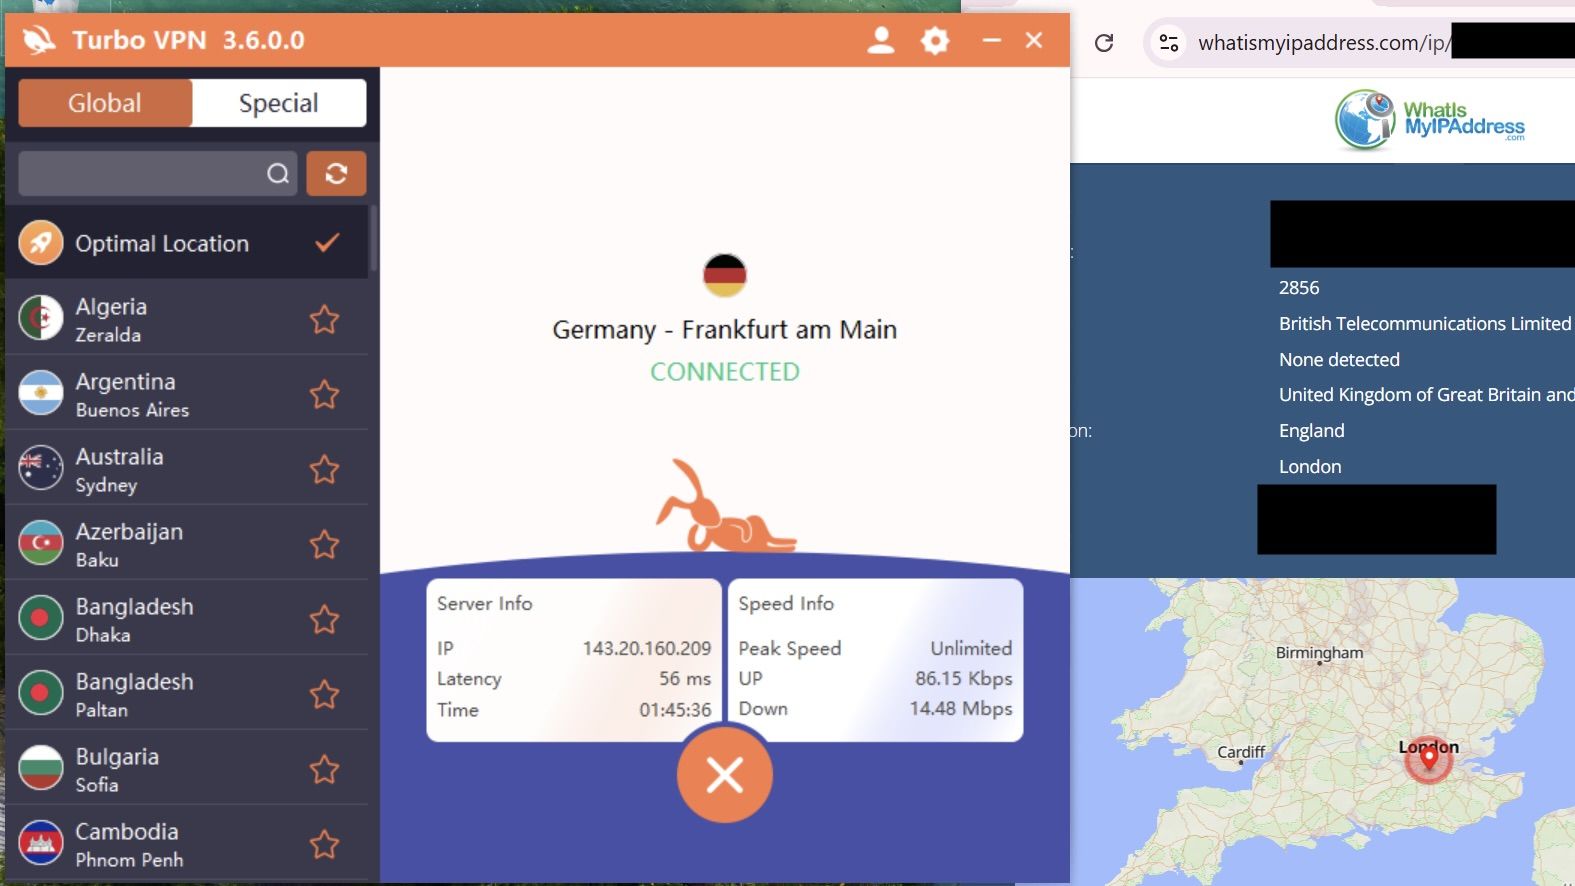Image resolution: width=1575 pixels, height=886 pixels.
Task: Click the Germany flag above the connection status
Action: 725,275
